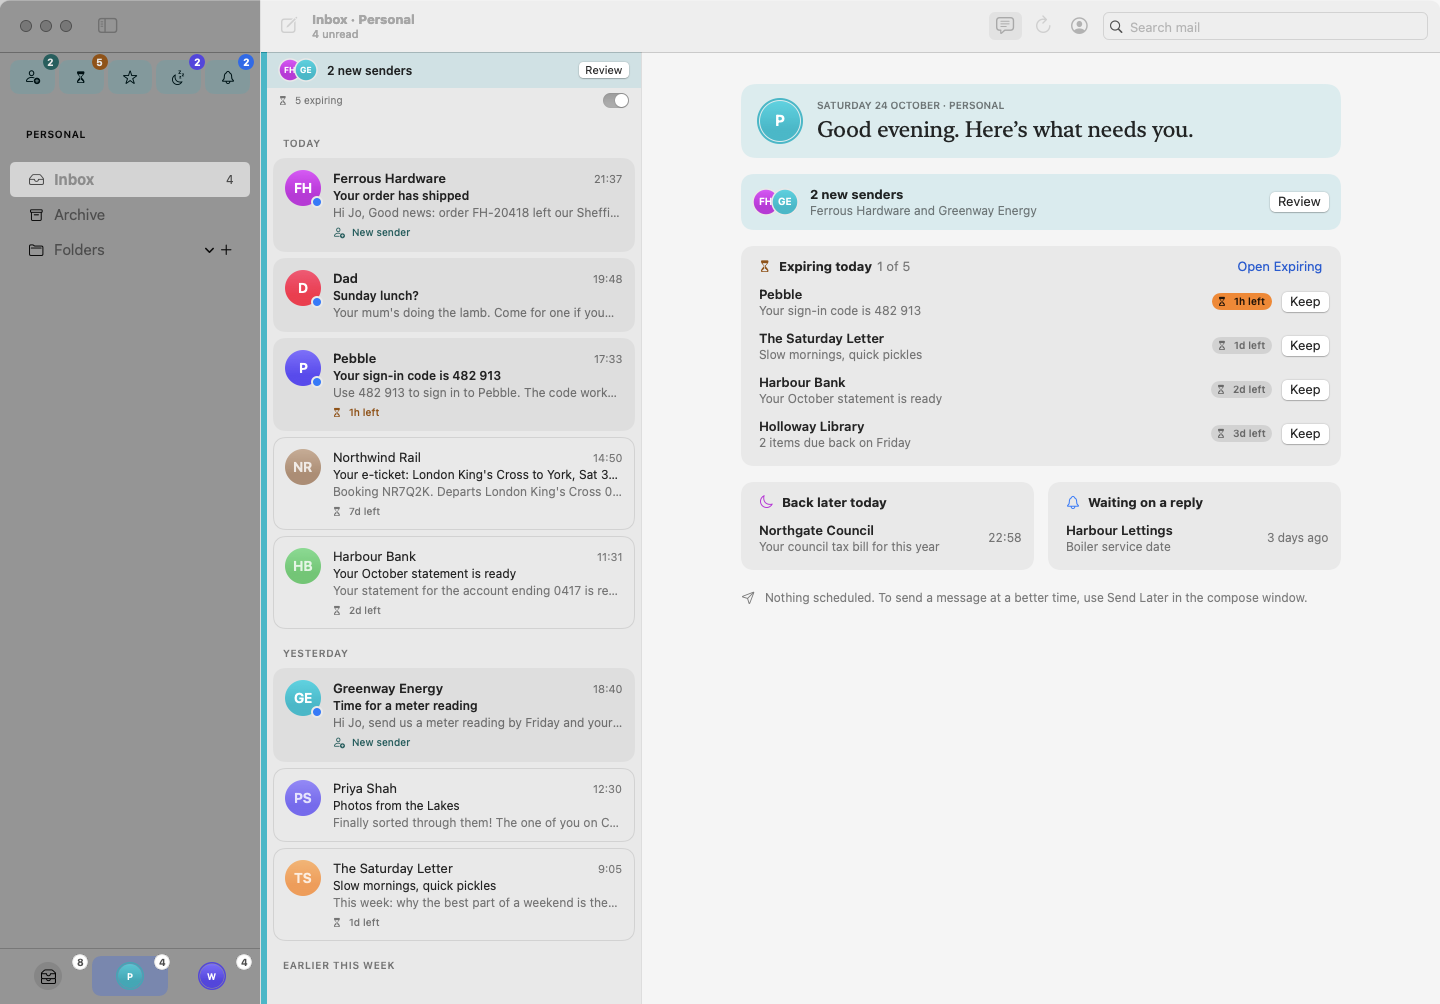Image resolution: width=1440 pixels, height=1004 pixels.
Task: Click Review in the 2 new senders card
Action: tap(1299, 202)
